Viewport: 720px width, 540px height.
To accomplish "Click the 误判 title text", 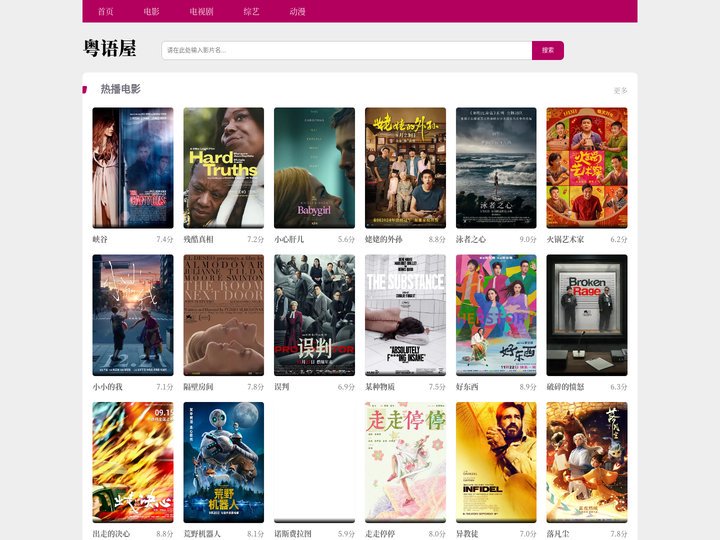I will point(282,387).
